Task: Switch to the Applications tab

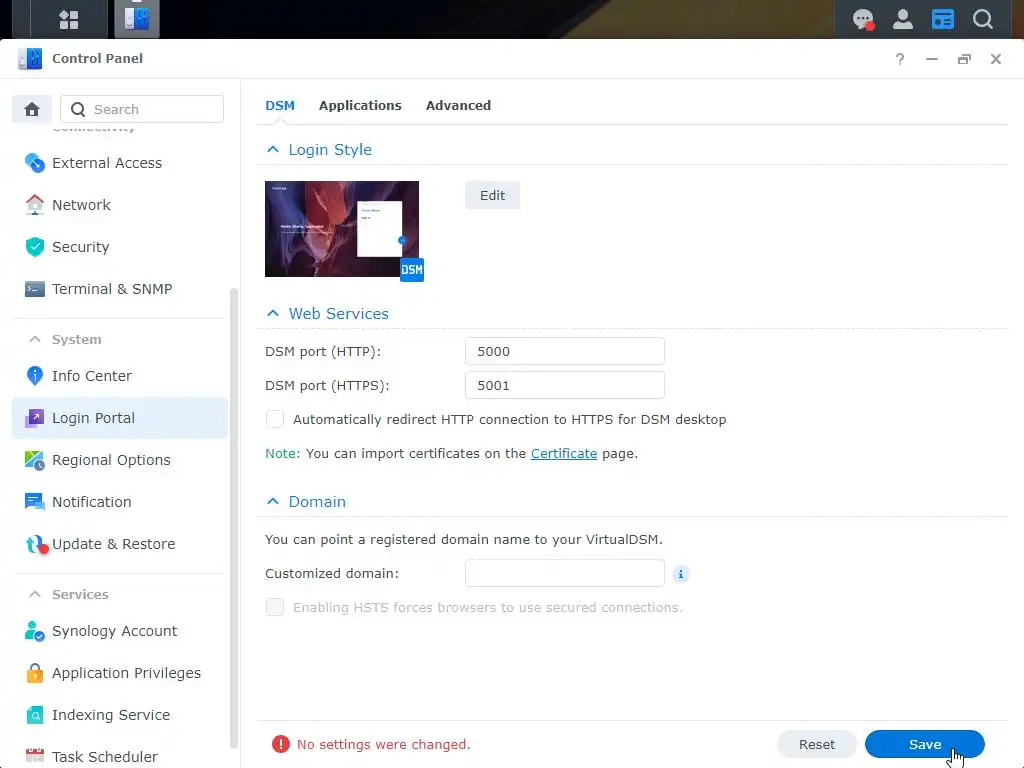Action: [360, 106]
